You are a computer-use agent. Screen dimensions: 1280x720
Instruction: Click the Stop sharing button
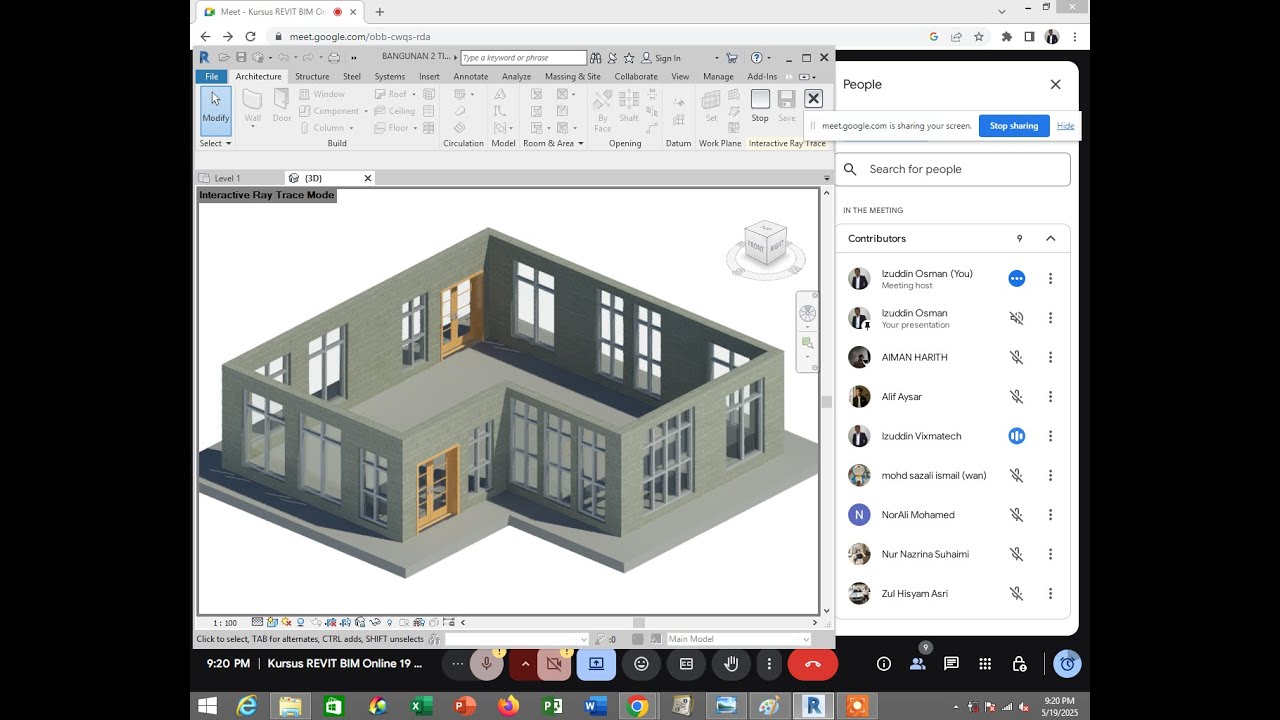click(x=1014, y=126)
